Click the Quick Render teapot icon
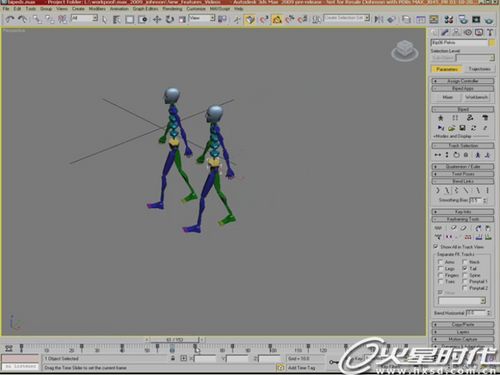500x375 pixels. (489, 19)
